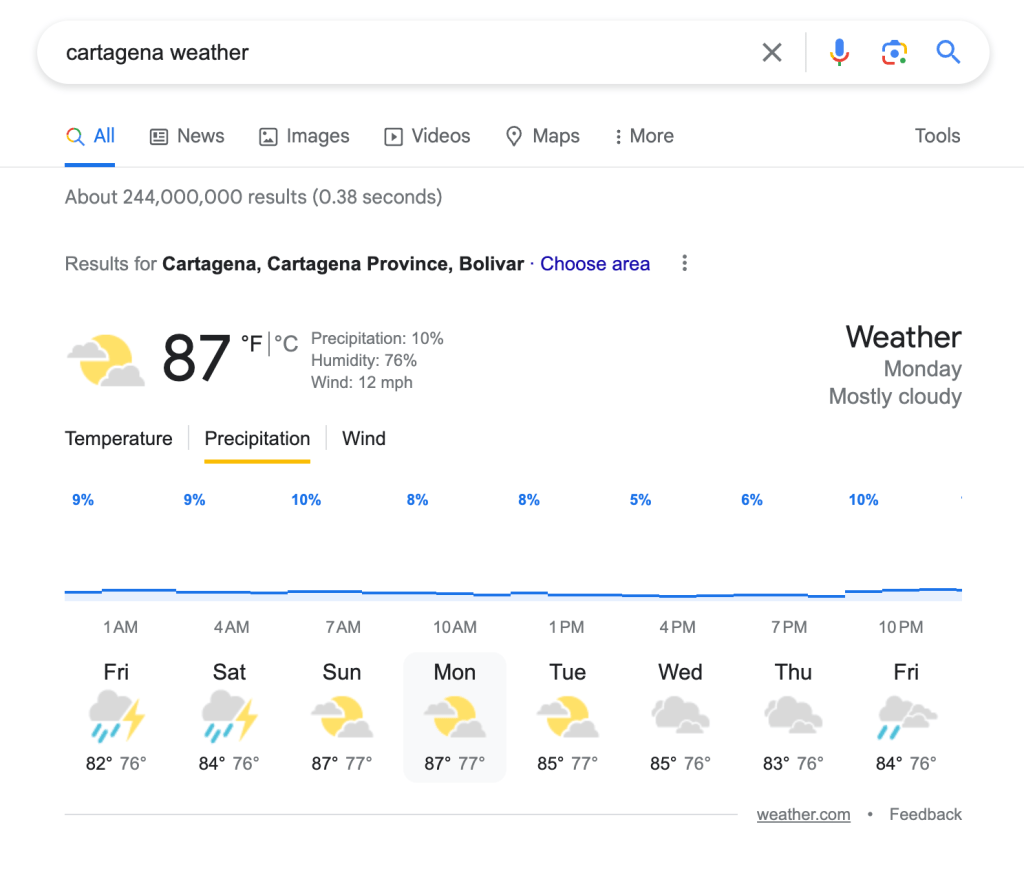Image resolution: width=1024 pixels, height=875 pixels.
Task: Switch to the Temperature chart tab
Action: point(118,438)
